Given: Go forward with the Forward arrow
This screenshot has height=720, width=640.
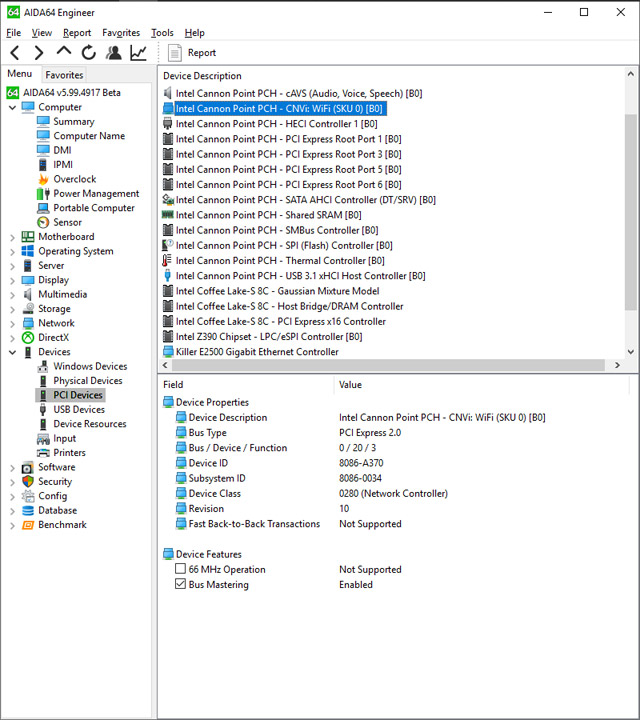Looking at the screenshot, I should (x=39, y=53).
